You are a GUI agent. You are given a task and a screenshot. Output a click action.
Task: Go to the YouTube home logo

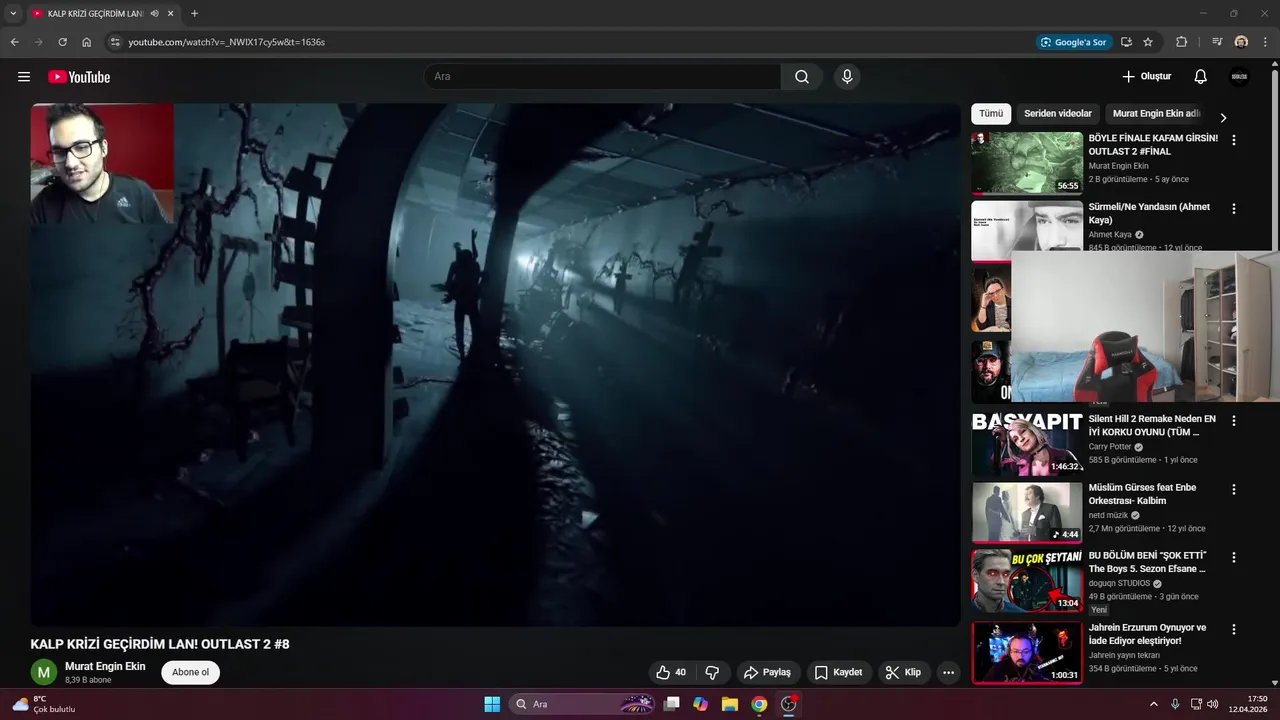coord(79,77)
